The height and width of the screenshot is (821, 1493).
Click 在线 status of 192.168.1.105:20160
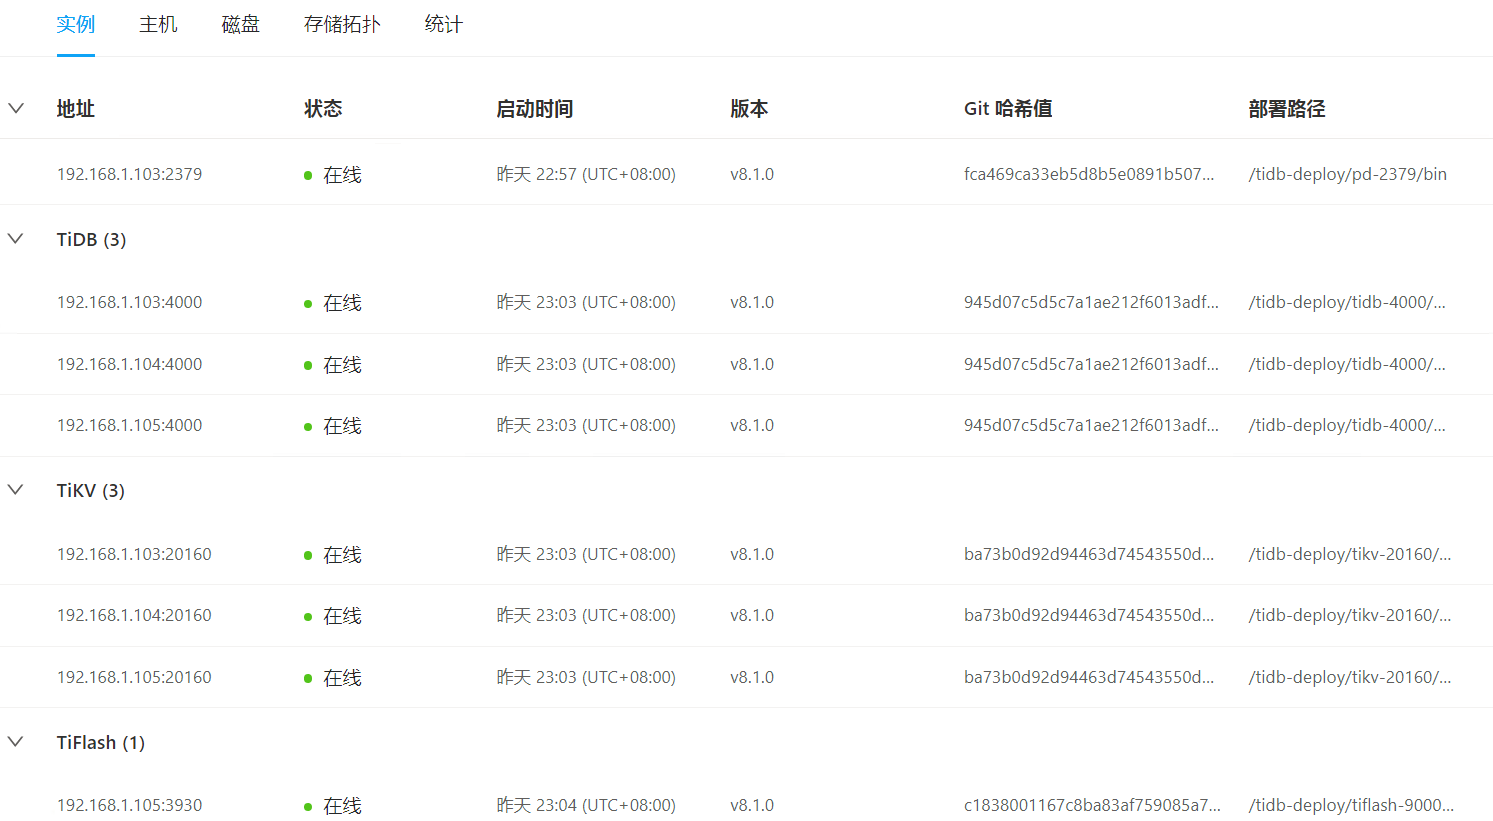[333, 678]
